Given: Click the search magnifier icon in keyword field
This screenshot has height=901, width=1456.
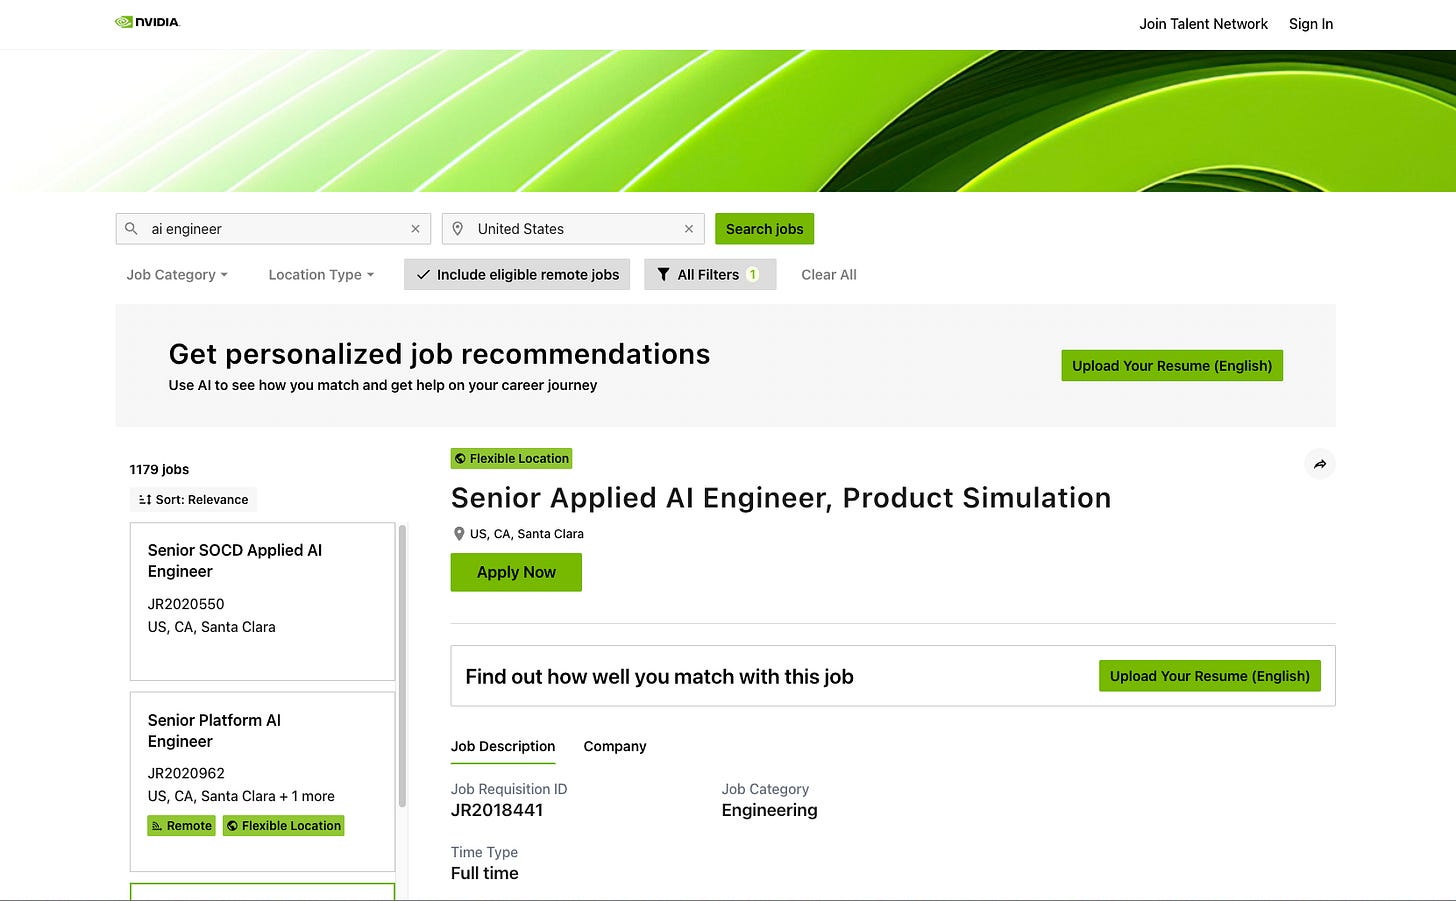Looking at the screenshot, I should [x=131, y=229].
